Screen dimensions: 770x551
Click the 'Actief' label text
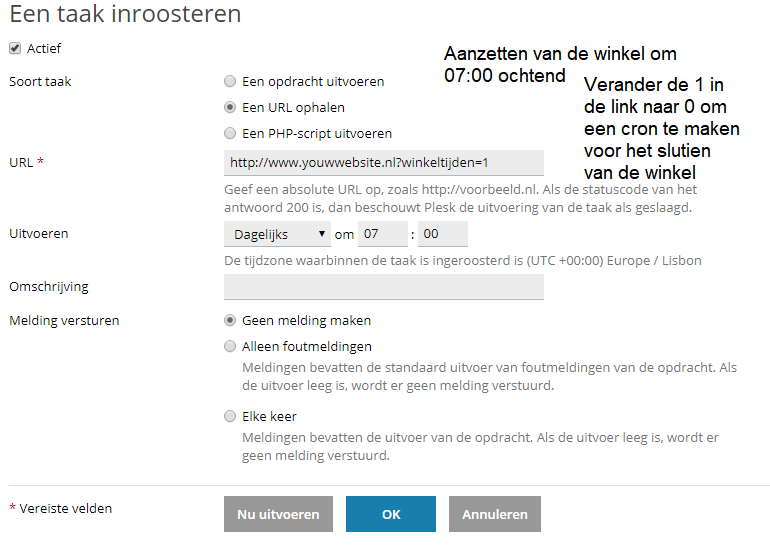pyautogui.click(x=44, y=48)
